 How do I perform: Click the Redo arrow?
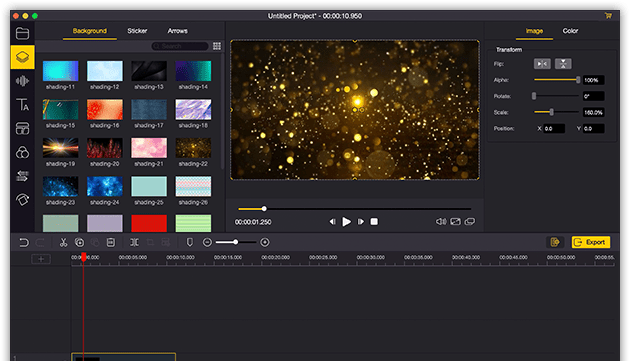40,242
